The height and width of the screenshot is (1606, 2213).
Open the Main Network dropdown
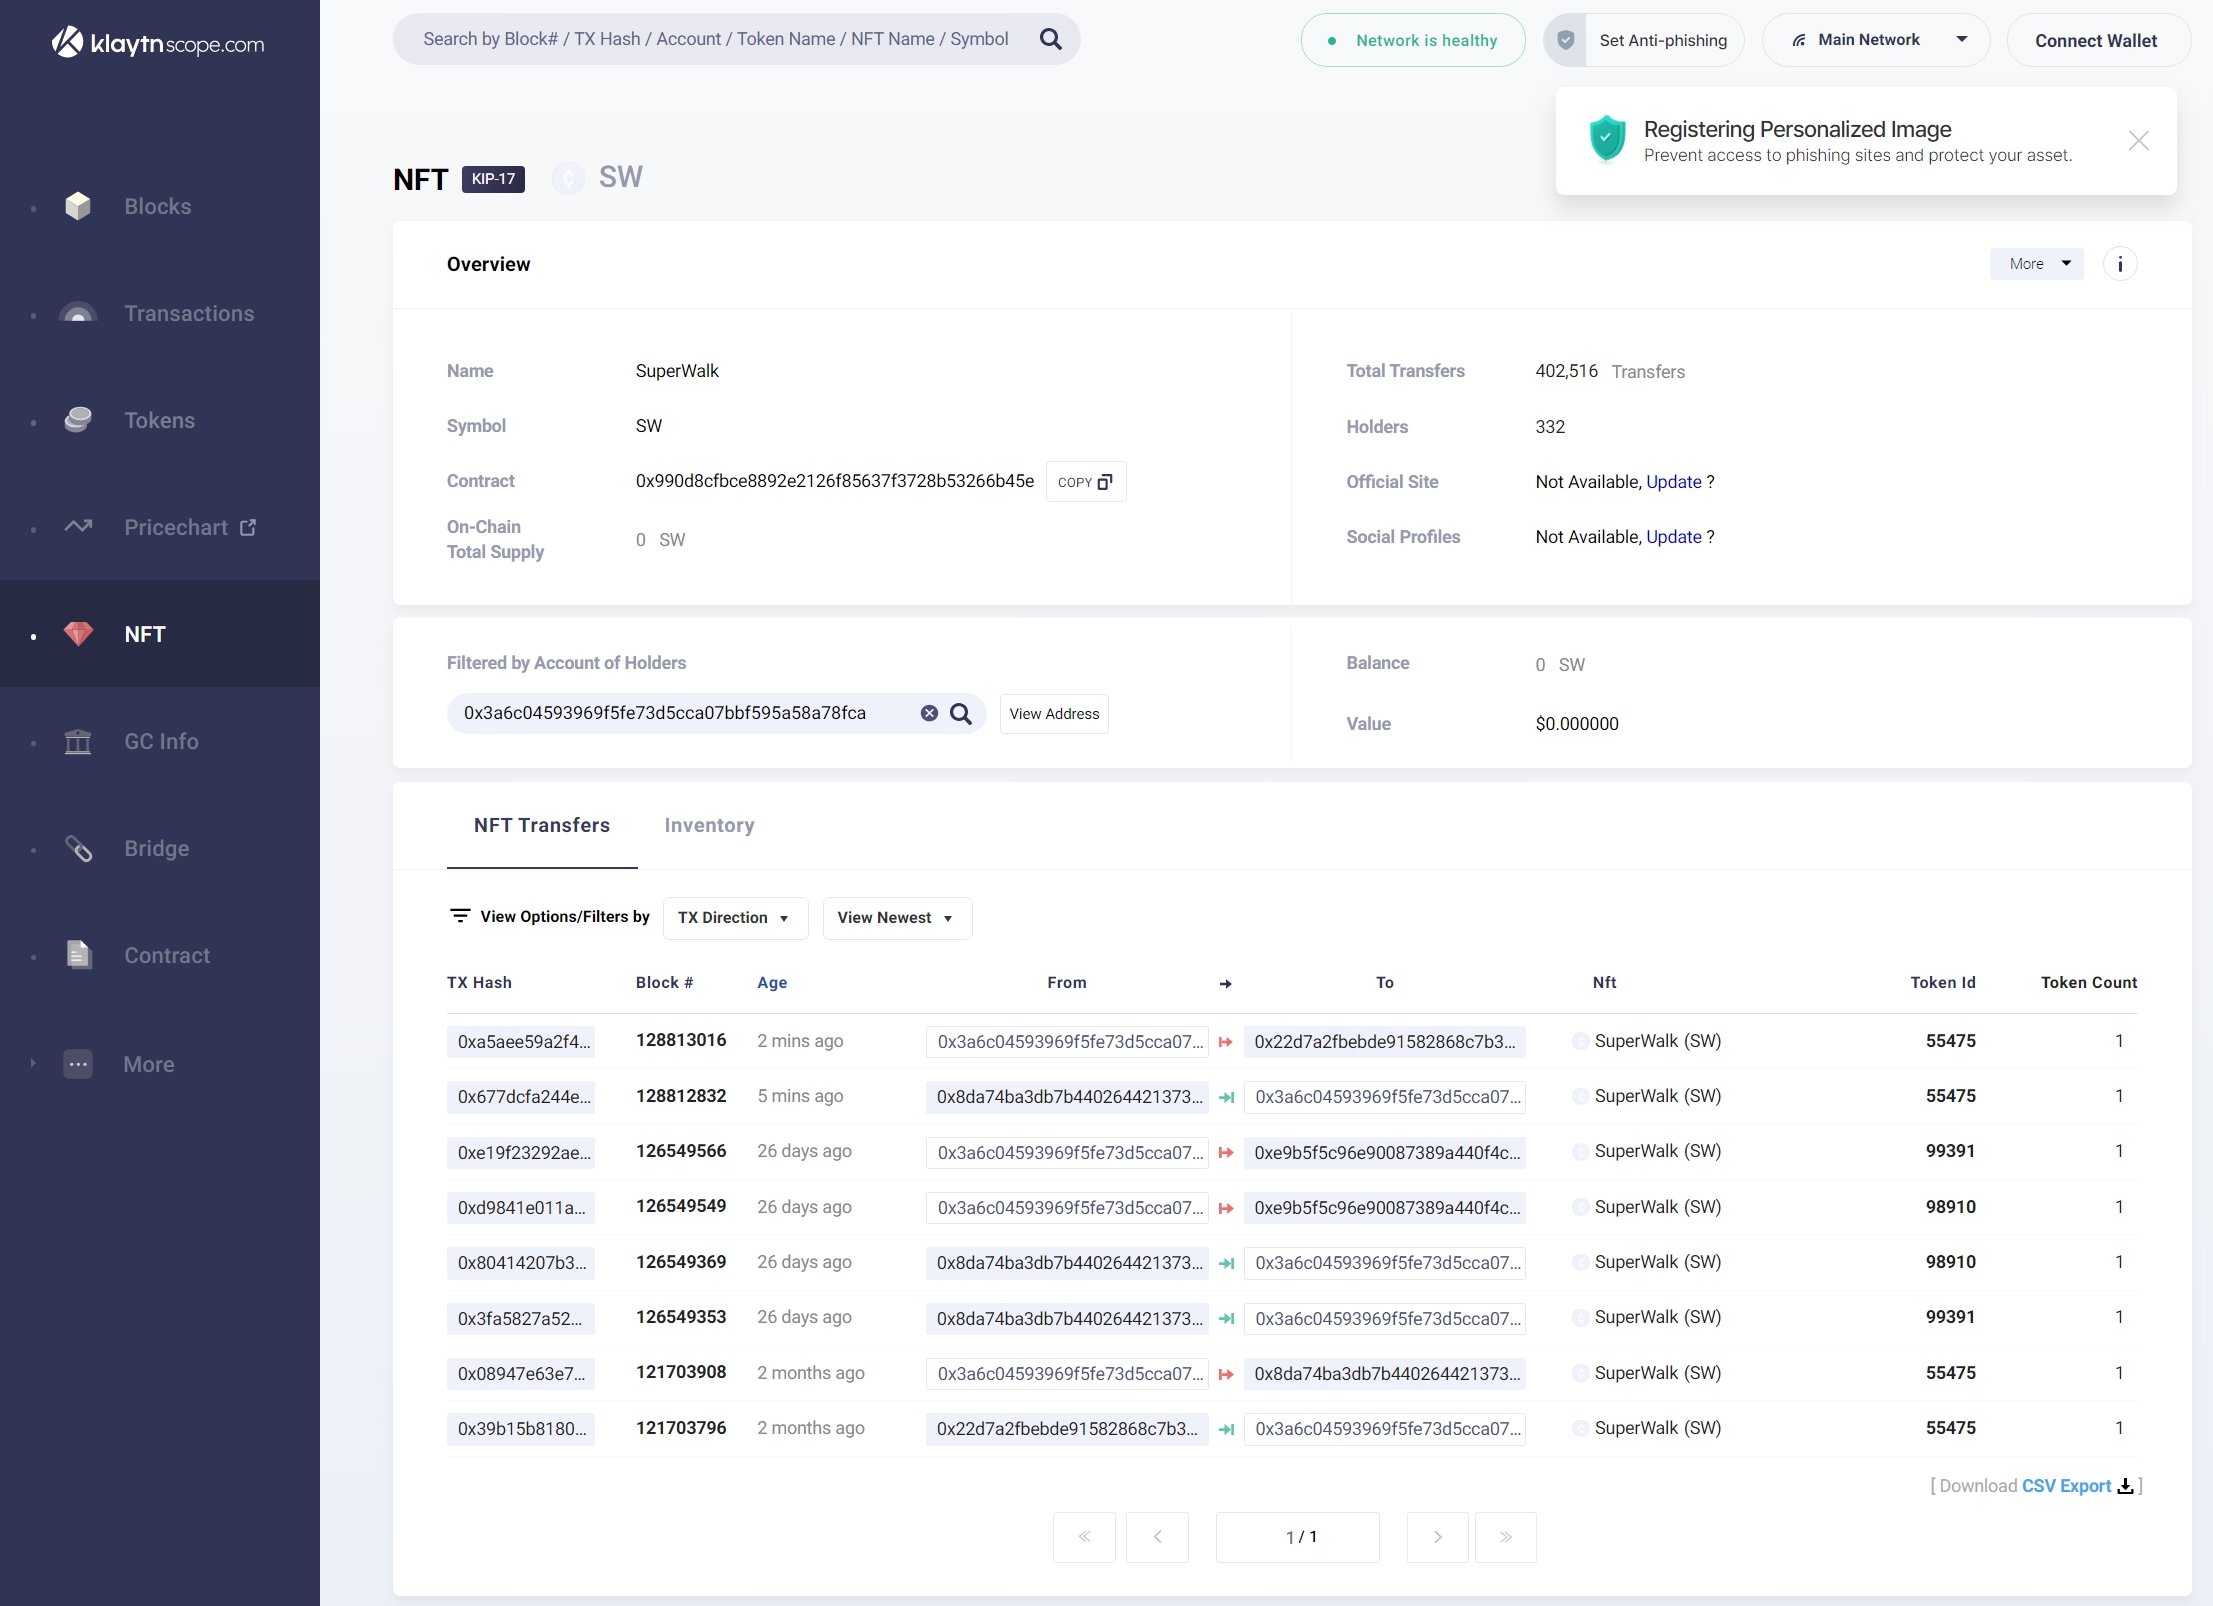(x=1877, y=40)
